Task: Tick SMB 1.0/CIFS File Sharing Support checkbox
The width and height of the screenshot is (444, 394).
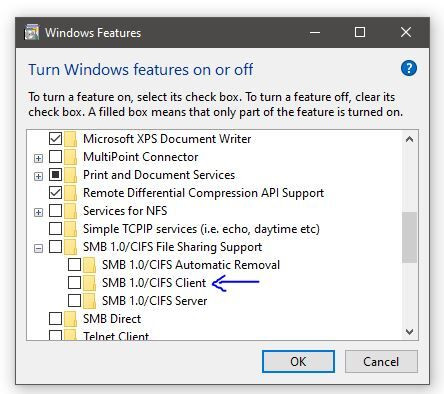Action: point(55,246)
